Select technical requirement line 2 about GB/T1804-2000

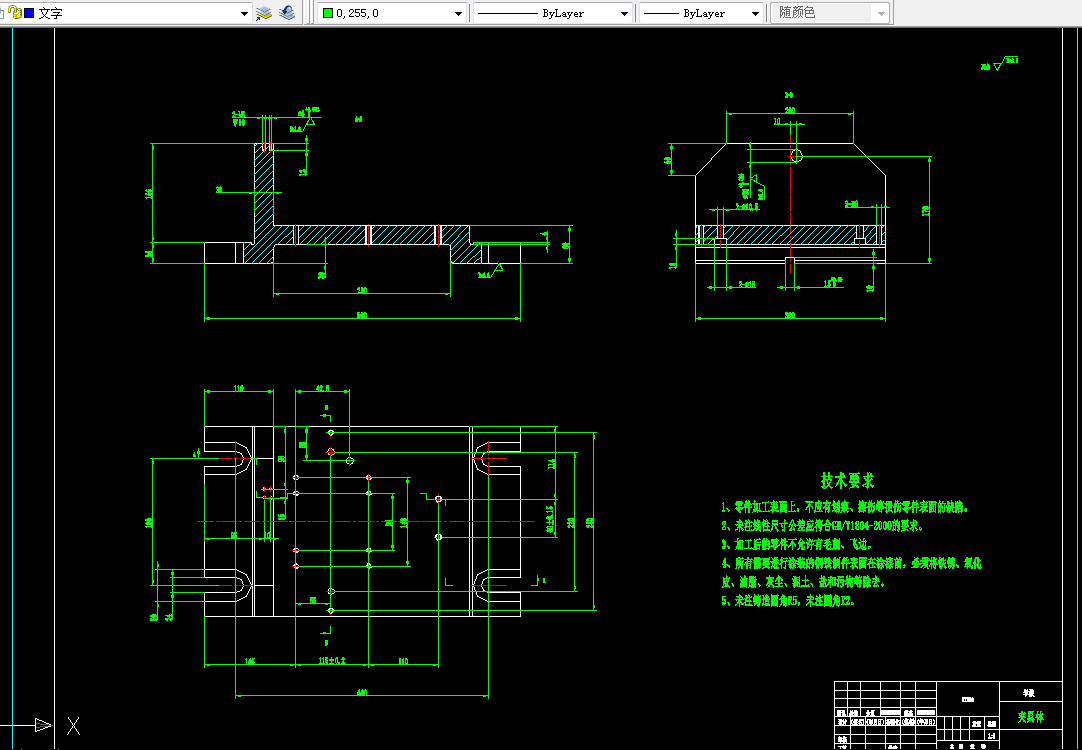823,526
